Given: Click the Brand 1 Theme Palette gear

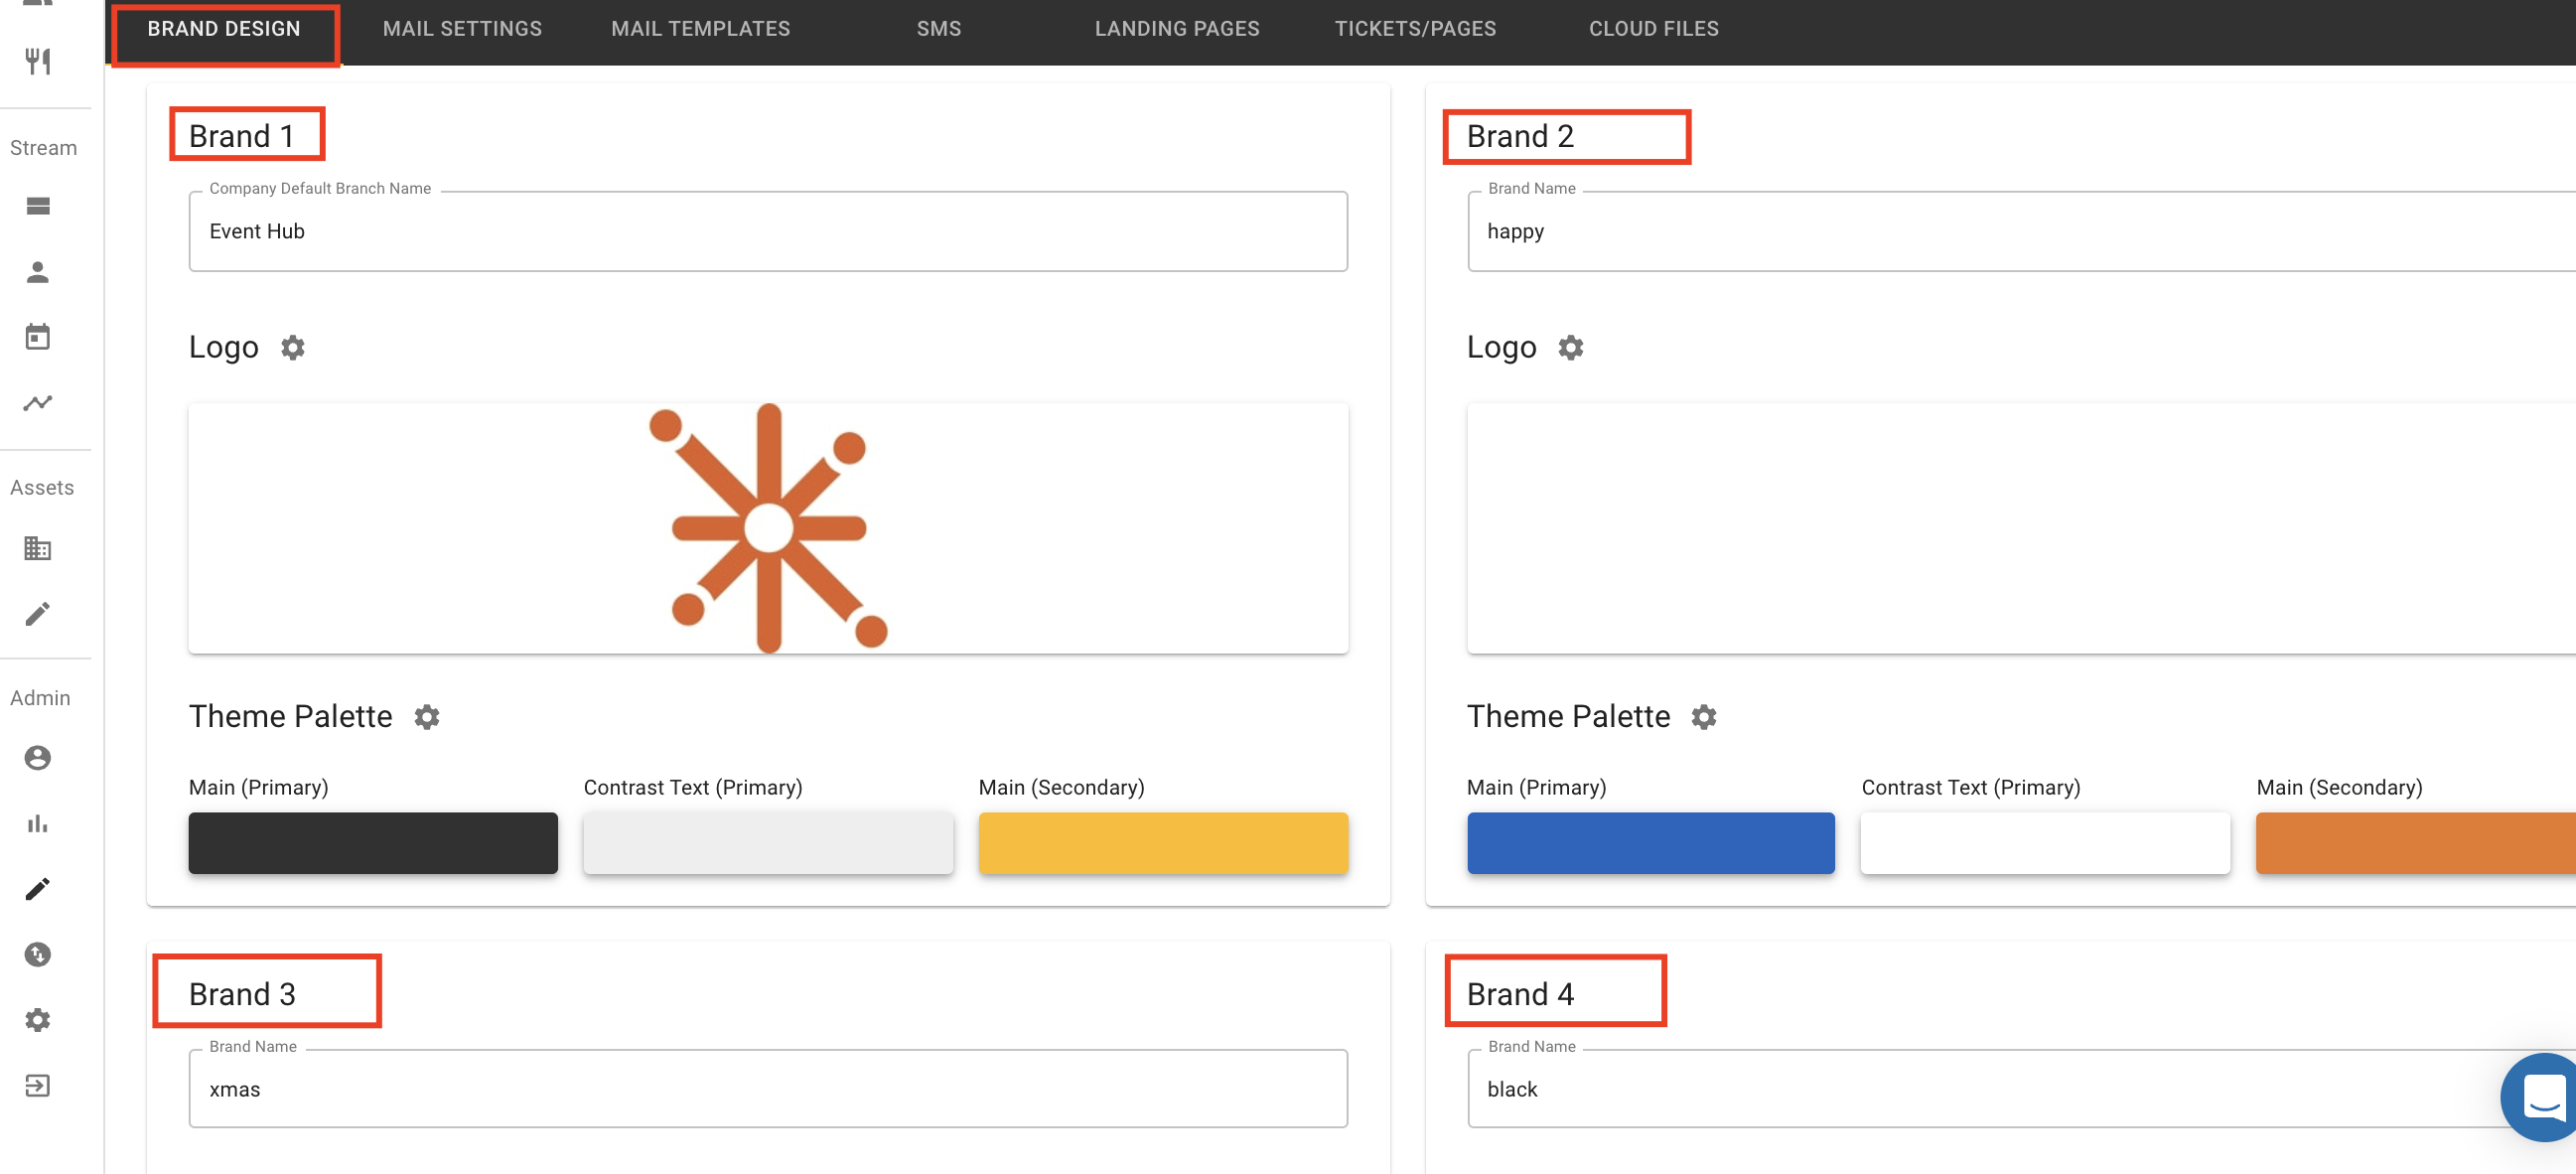Looking at the screenshot, I should [427, 716].
